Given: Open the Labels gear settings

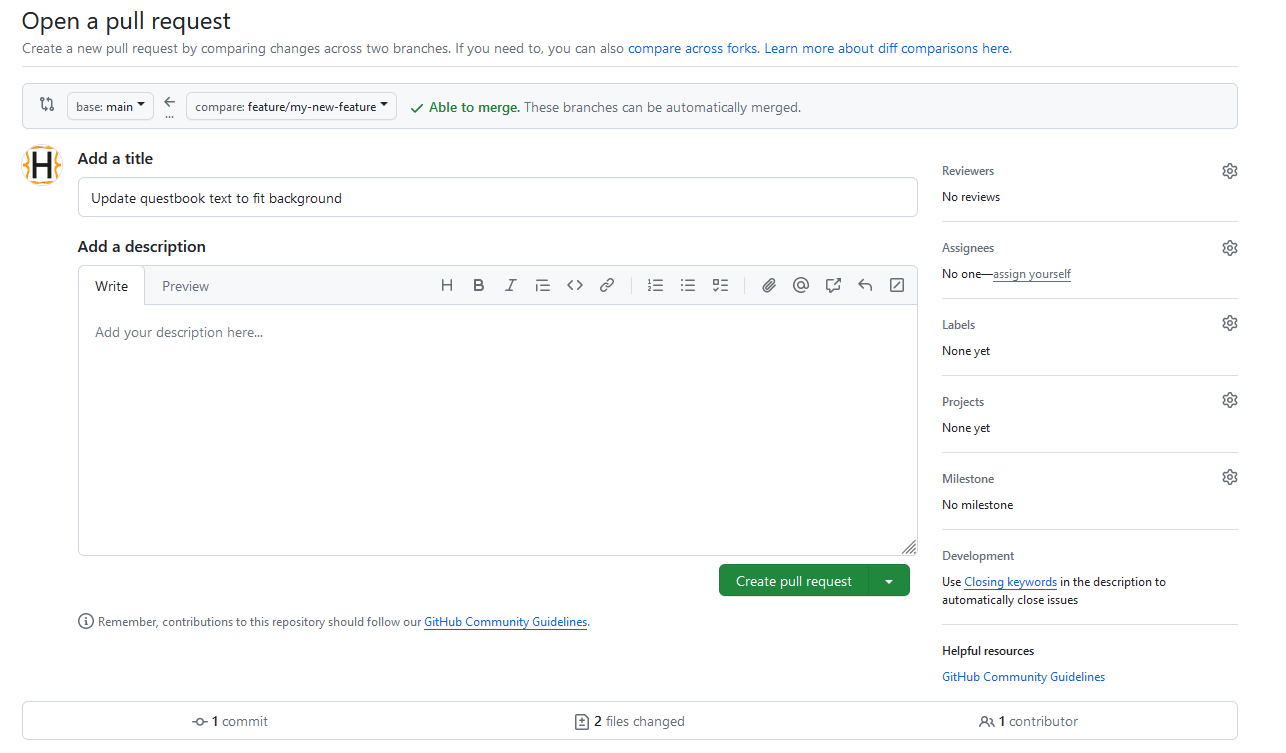Looking at the screenshot, I should click(x=1230, y=323).
